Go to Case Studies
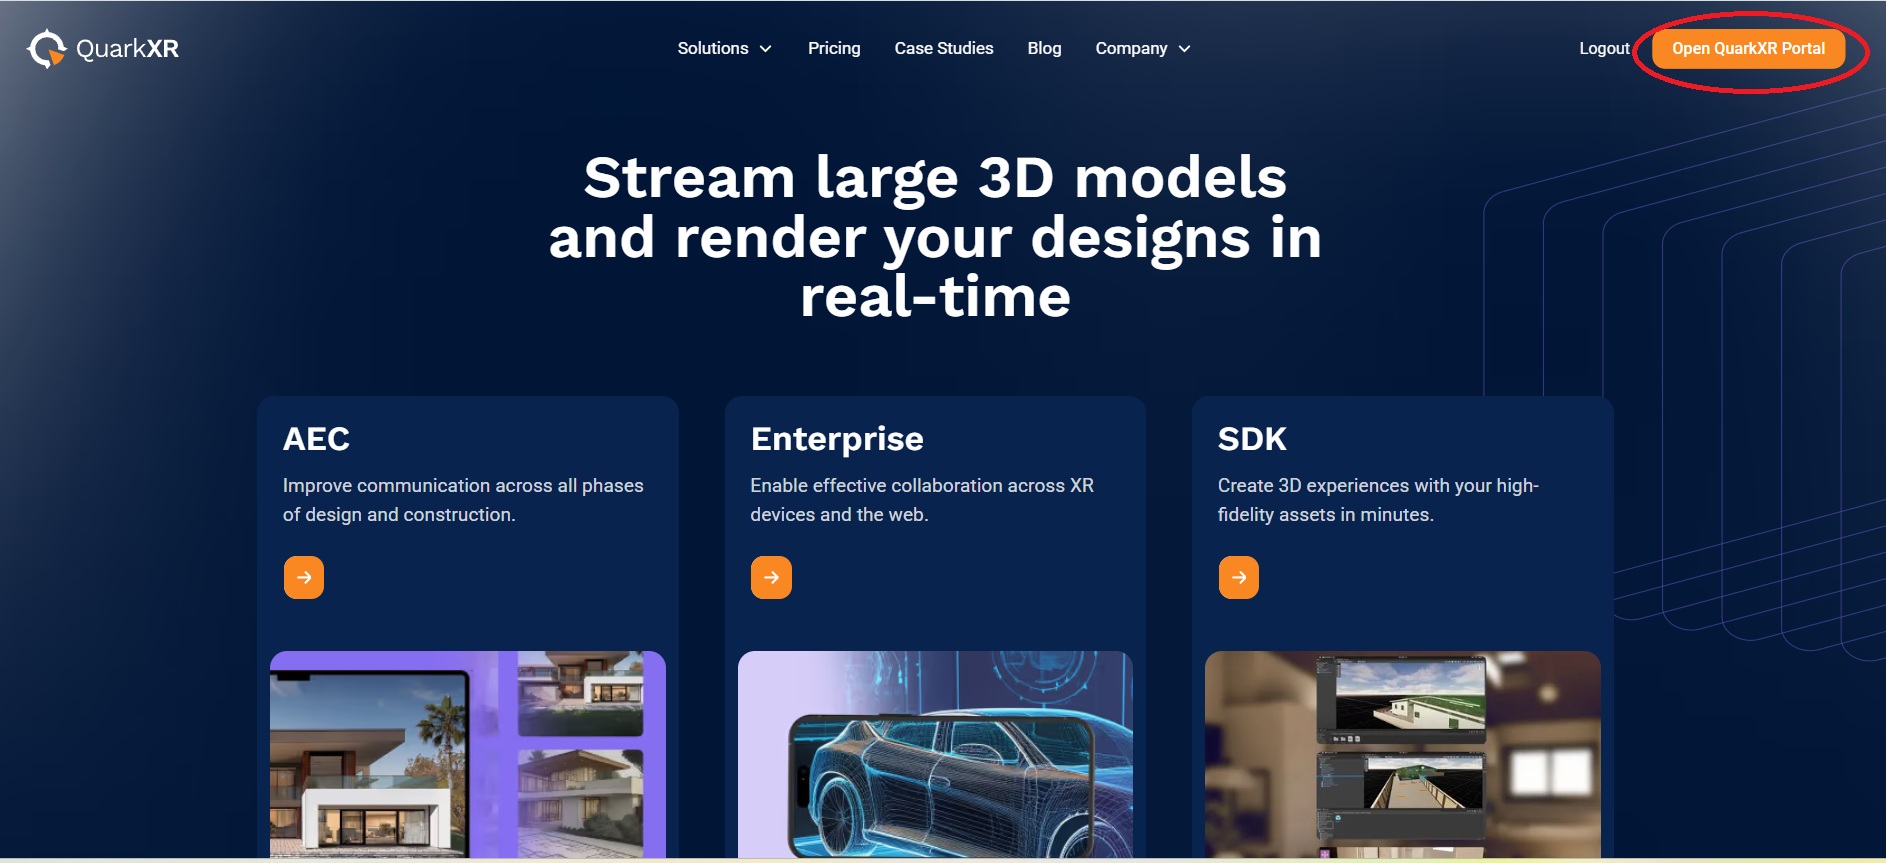 point(944,48)
